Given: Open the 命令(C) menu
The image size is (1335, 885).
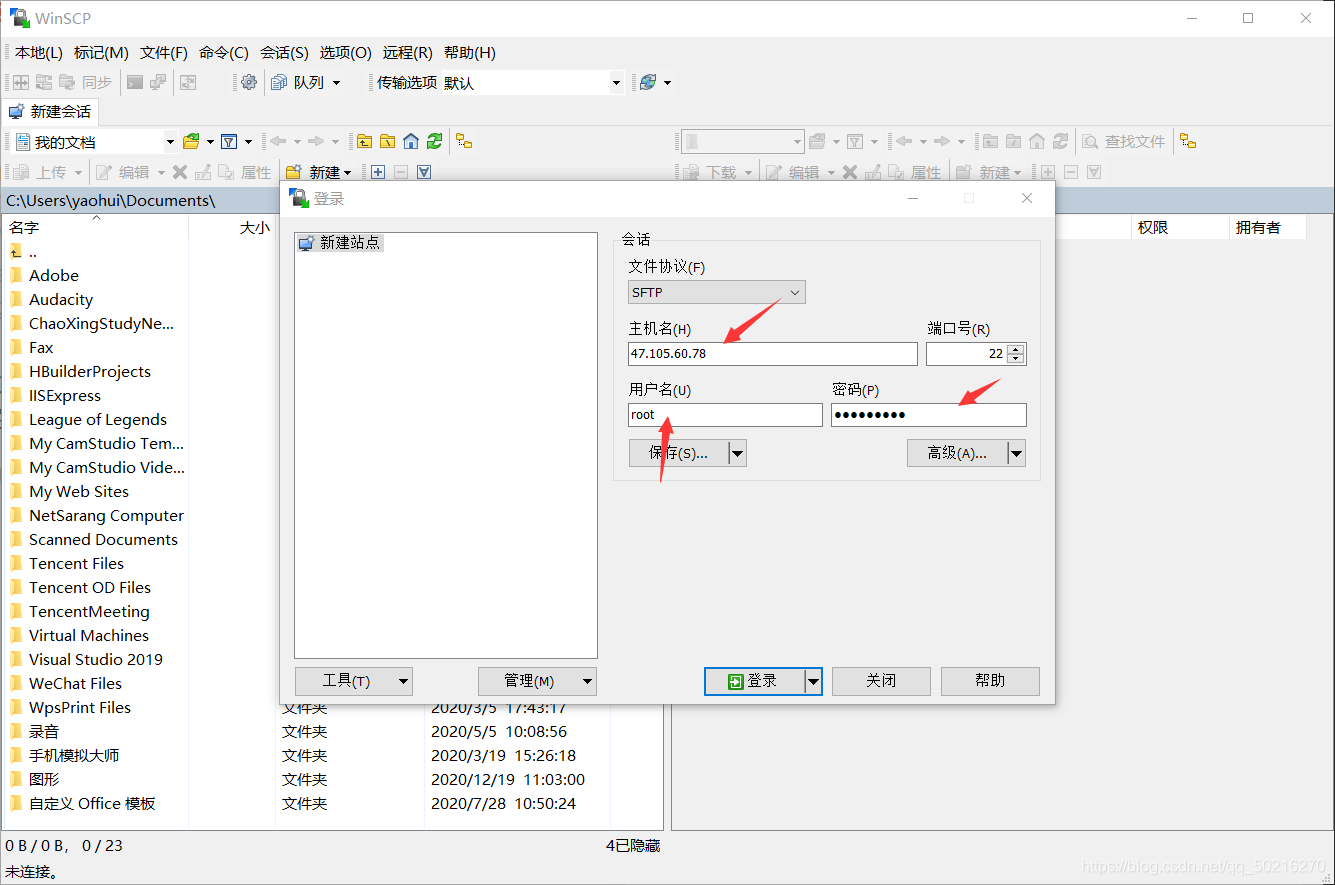Looking at the screenshot, I should point(224,52).
